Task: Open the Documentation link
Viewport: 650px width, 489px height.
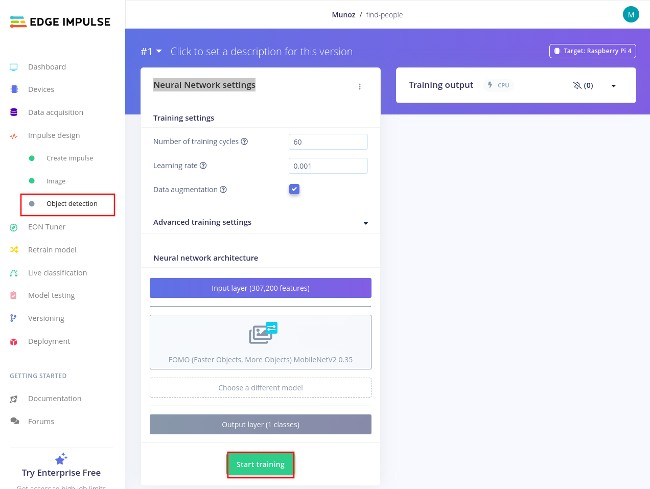Action: (x=55, y=398)
